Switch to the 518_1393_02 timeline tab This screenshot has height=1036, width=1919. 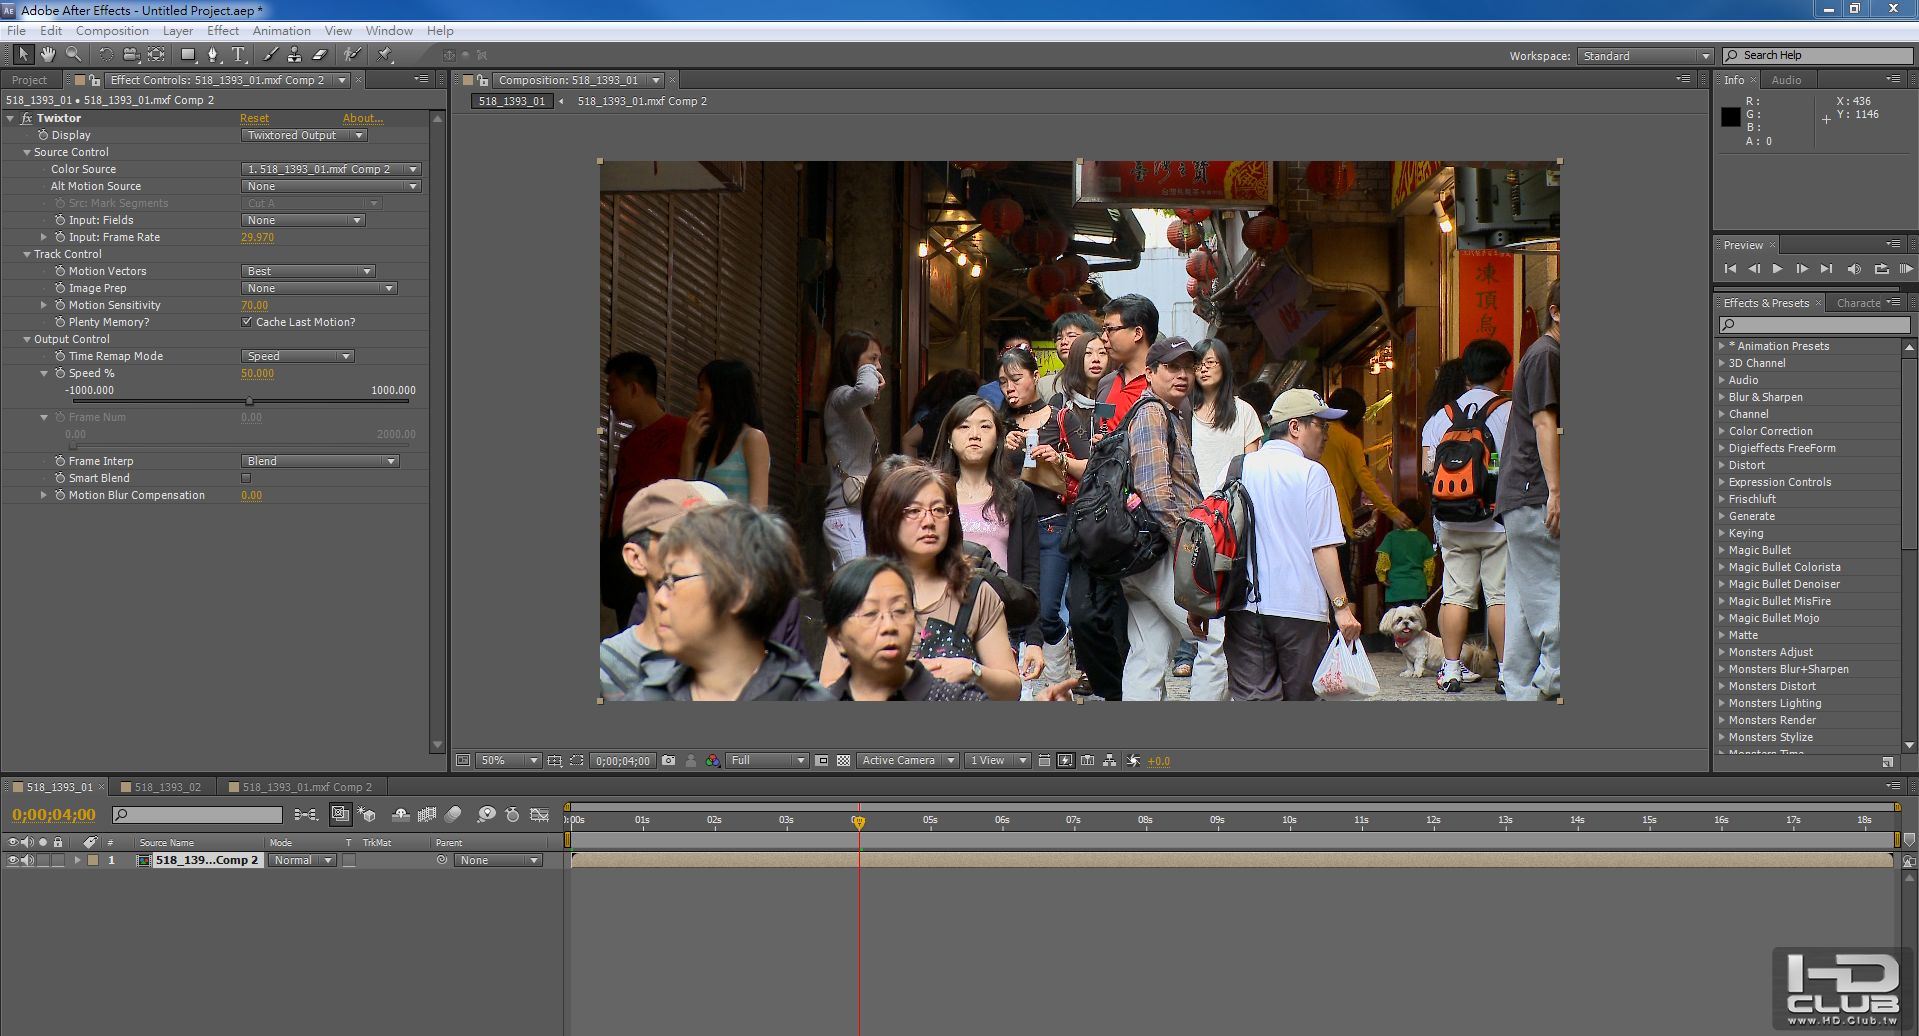tap(167, 787)
